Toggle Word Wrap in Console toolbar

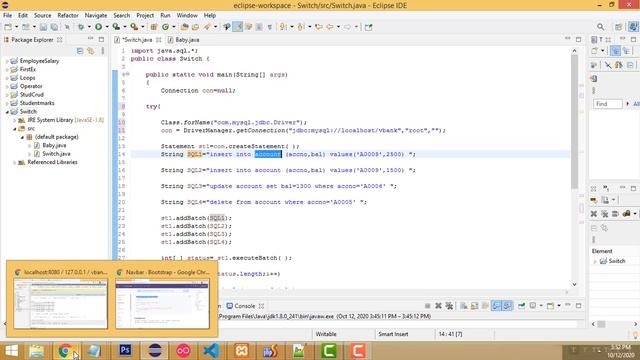[485, 306]
